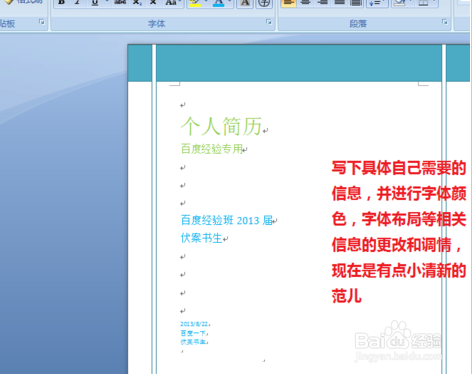The height and width of the screenshot is (374, 472).
Task: Apply paragraph borders
Action: 423,3
